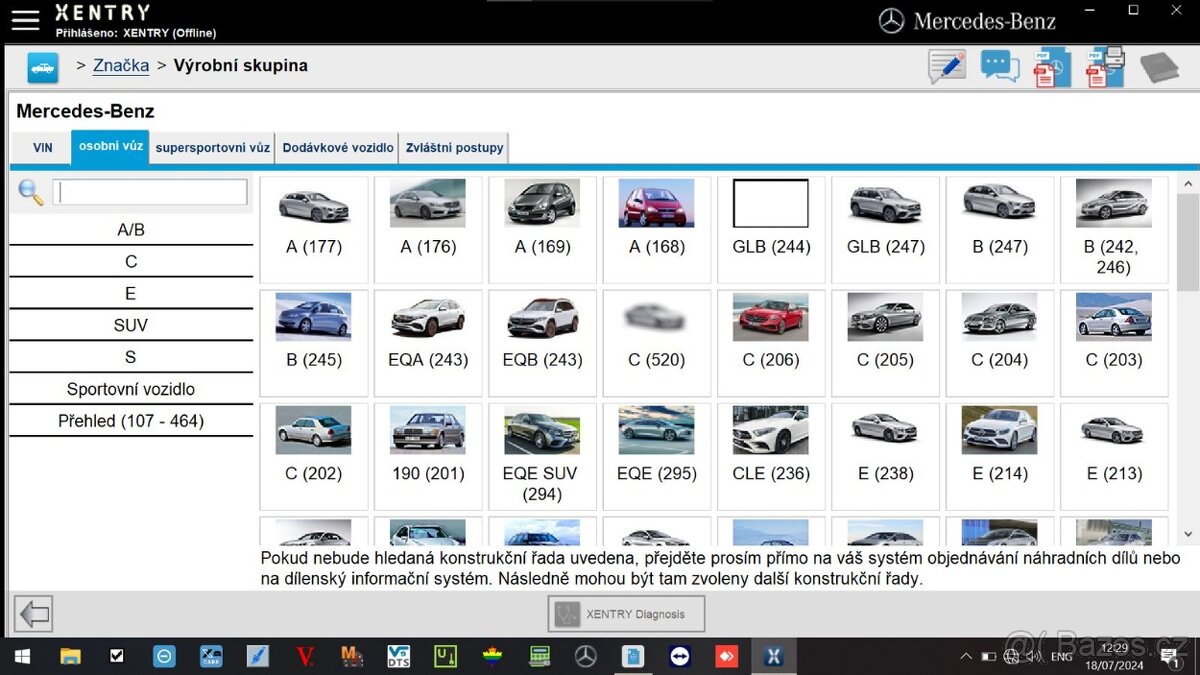Open TeamViewer from the taskbar
This screenshot has height=675, width=1200.
679,656
